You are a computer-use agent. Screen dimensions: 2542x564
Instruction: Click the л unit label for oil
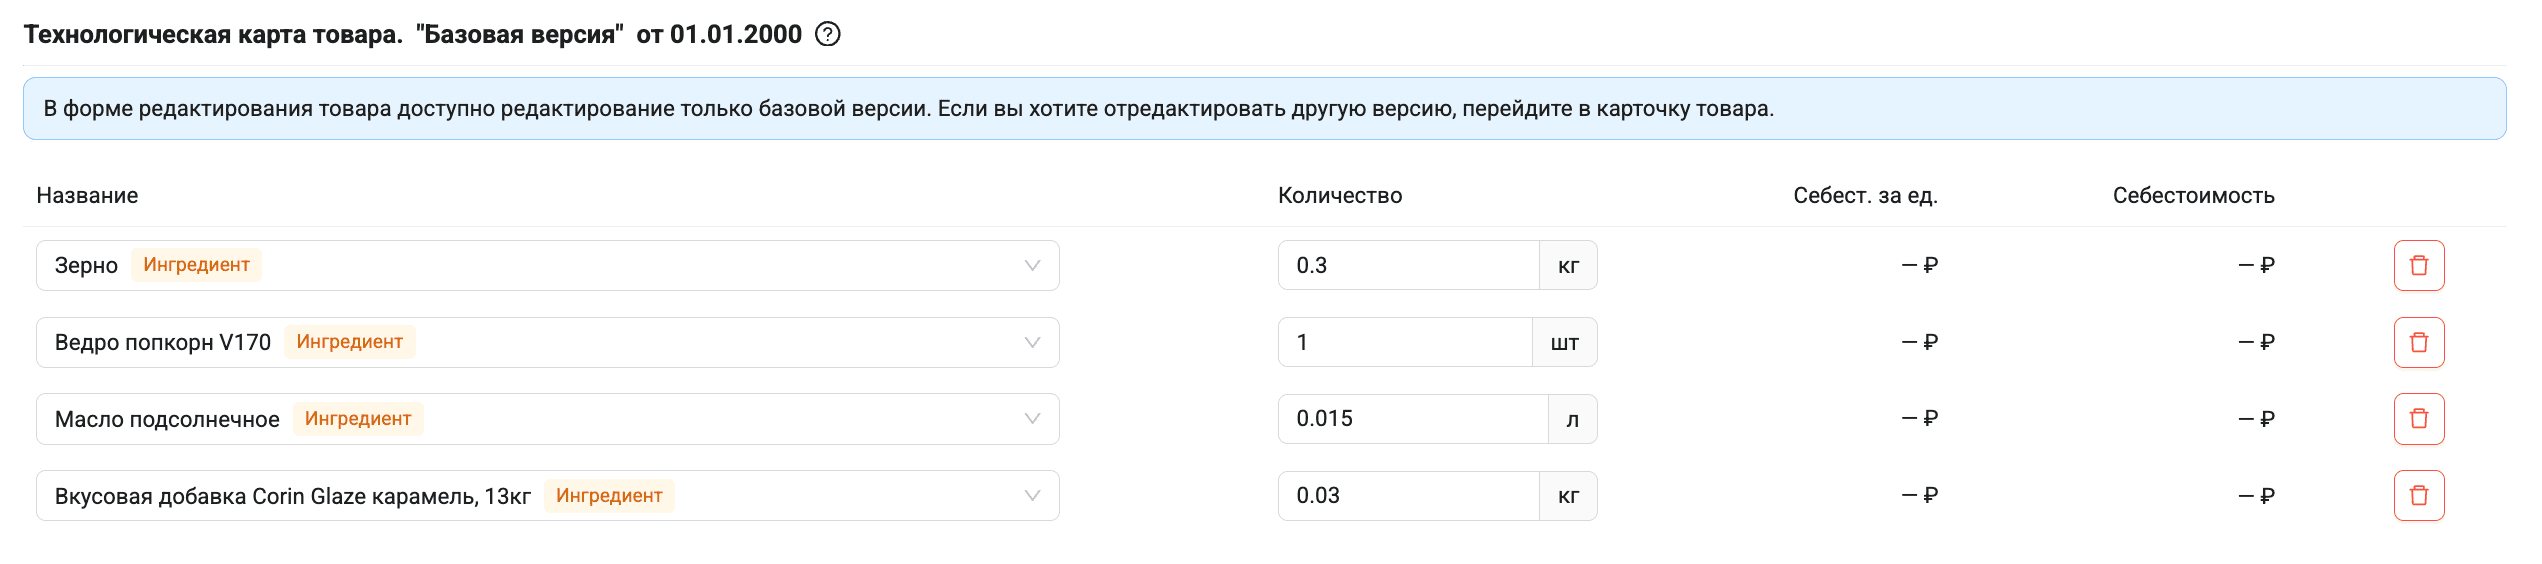coord(1573,418)
